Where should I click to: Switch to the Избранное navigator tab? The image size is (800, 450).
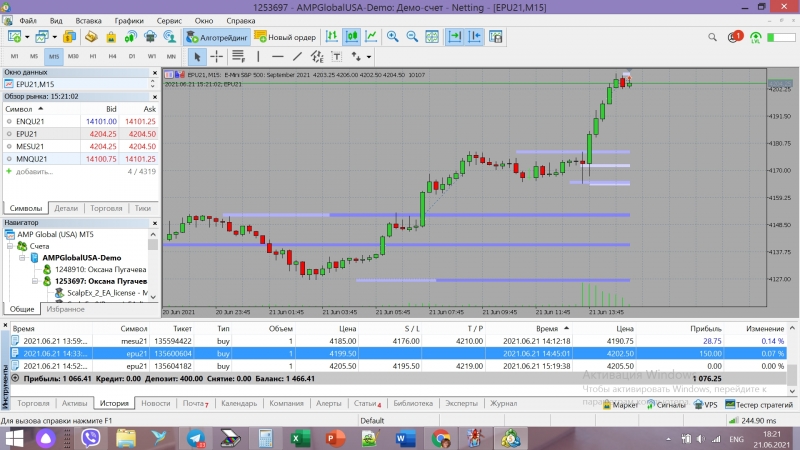(65, 309)
